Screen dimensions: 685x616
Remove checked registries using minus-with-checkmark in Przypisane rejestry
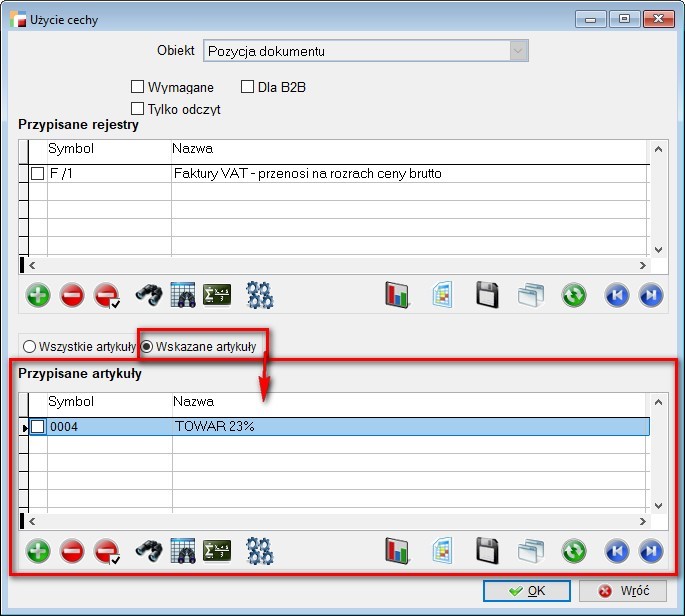[107, 295]
